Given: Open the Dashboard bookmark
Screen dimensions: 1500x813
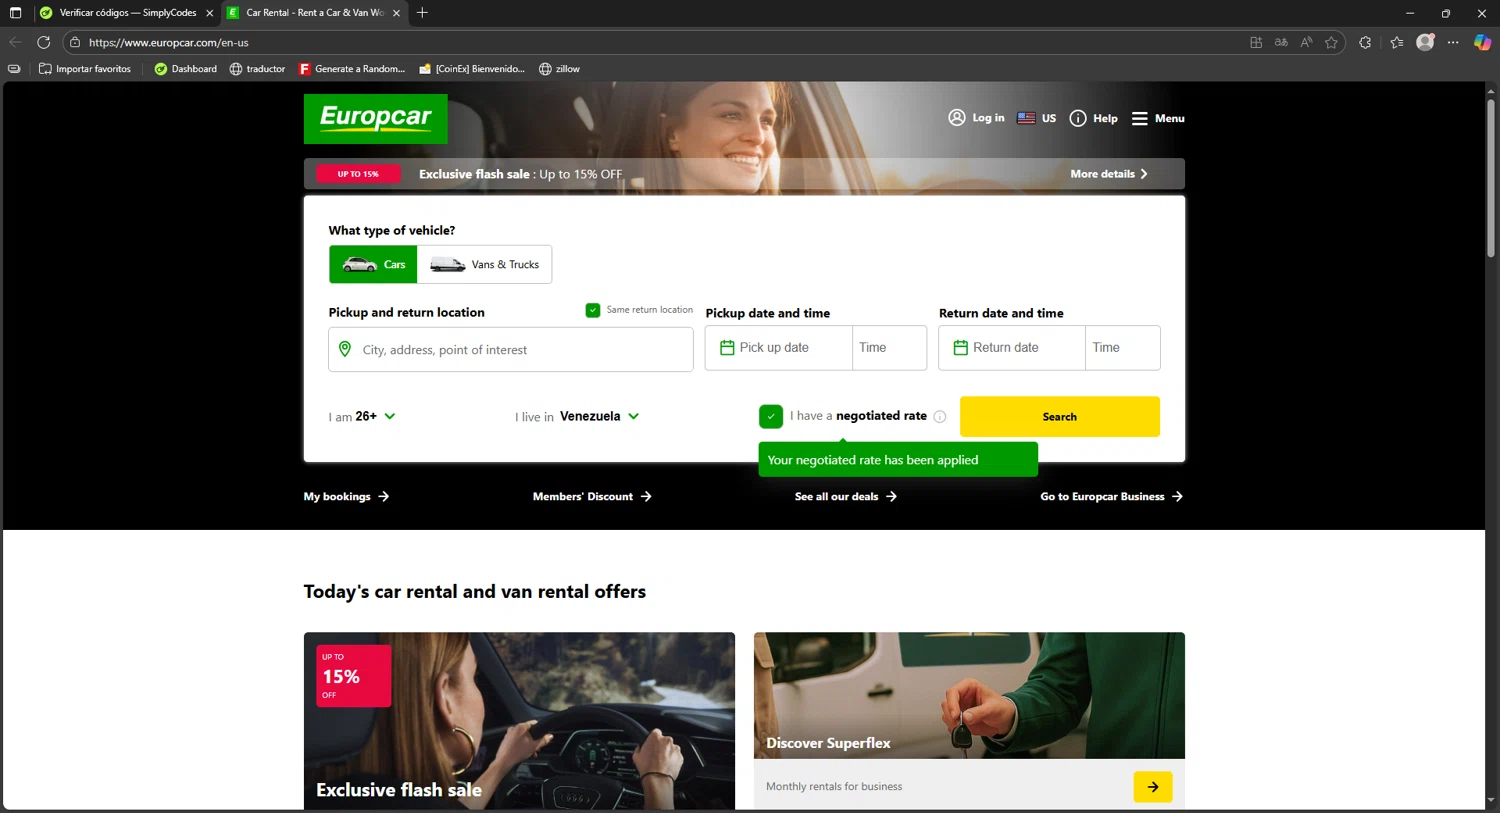Looking at the screenshot, I should [x=186, y=69].
